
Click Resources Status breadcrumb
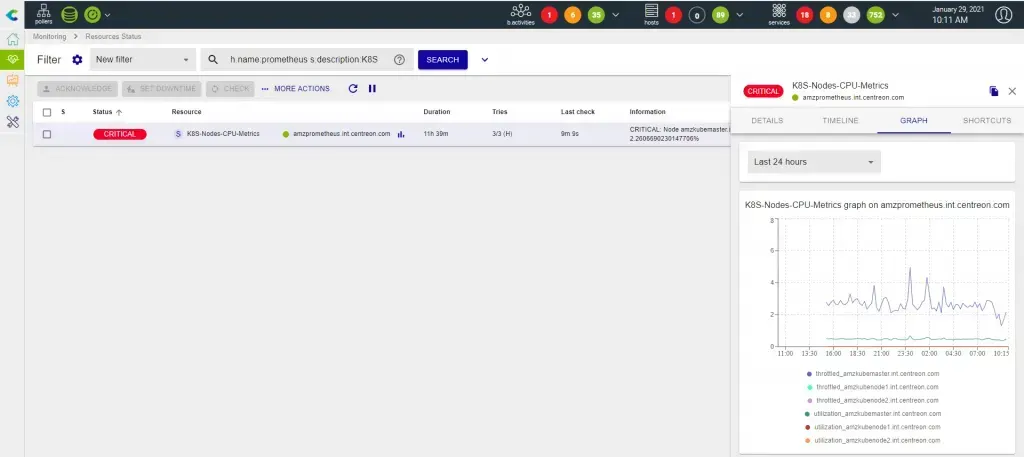click(x=113, y=37)
